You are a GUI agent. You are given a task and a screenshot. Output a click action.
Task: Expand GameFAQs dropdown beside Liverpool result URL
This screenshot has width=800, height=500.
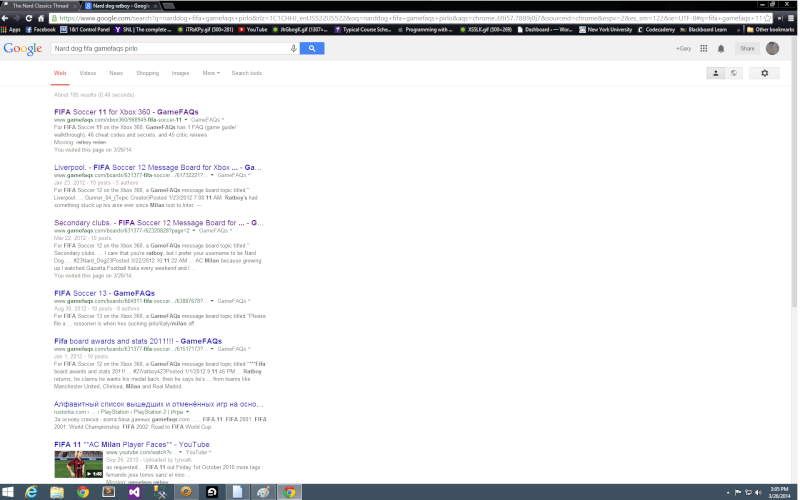(x=234, y=175)
